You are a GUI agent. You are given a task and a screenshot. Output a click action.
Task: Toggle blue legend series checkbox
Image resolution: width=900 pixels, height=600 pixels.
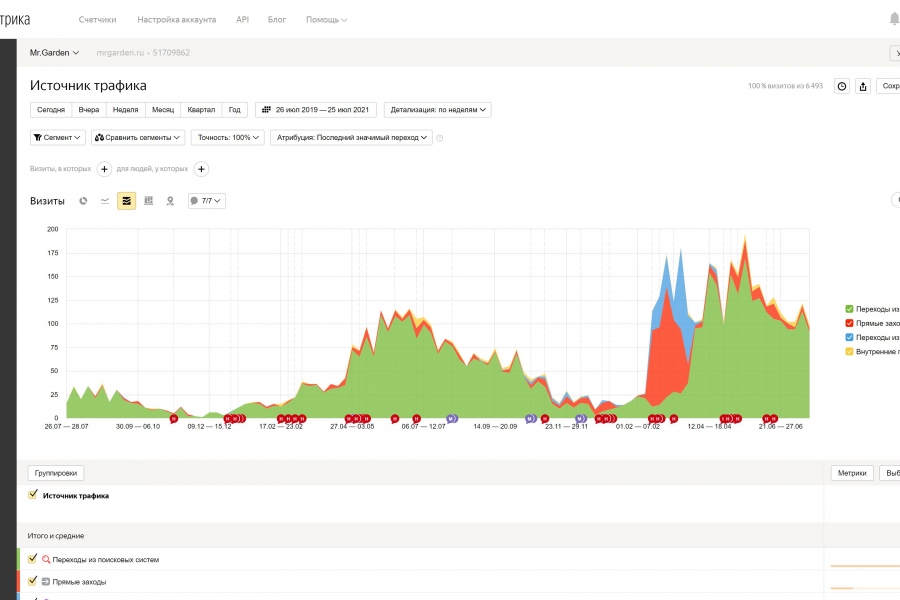click(x=849, y=338)
